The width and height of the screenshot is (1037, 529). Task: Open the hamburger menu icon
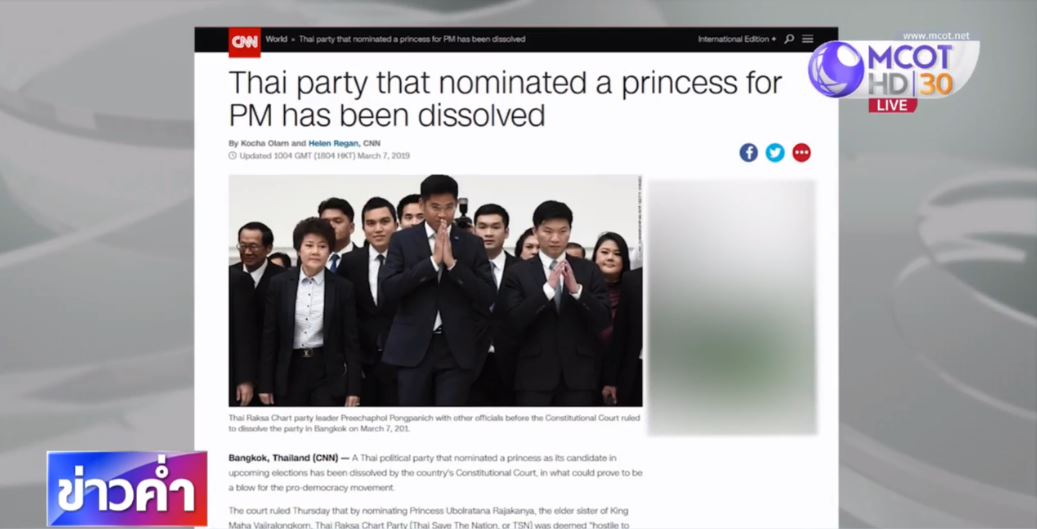tap(808, 39)
